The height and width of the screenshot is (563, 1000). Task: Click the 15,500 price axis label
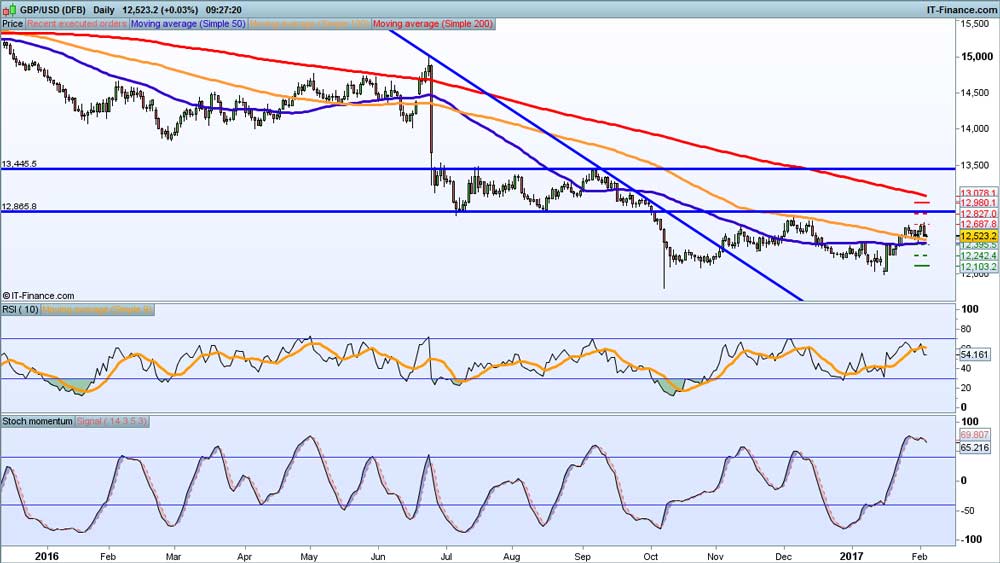coord(975,24)
